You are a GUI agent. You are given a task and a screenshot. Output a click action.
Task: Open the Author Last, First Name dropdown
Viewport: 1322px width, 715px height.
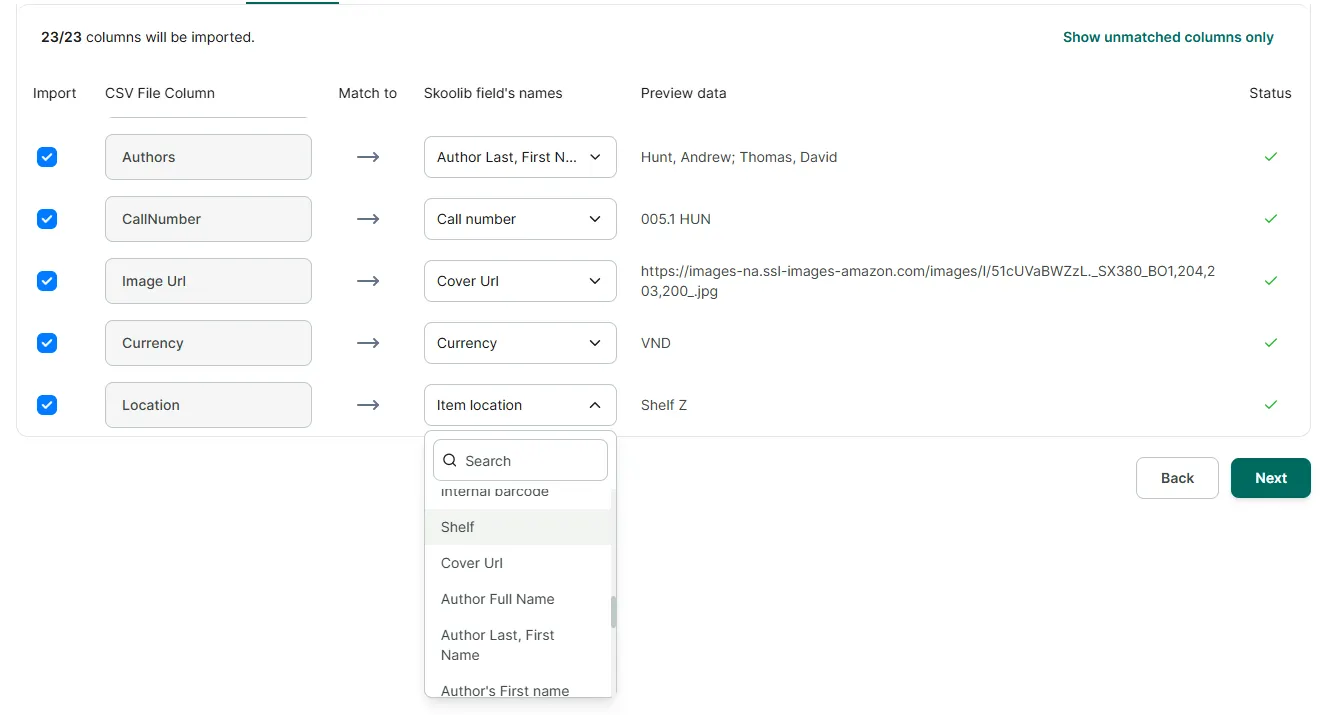[x=520, y=157]
